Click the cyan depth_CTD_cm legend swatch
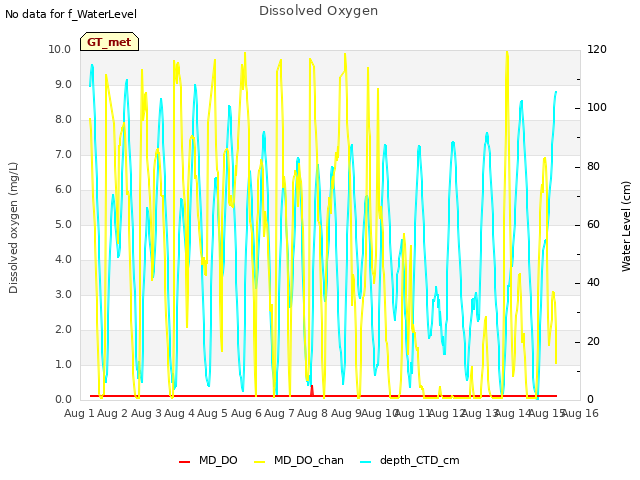Viewport: 640px width, 480px height. click(366, 462)
